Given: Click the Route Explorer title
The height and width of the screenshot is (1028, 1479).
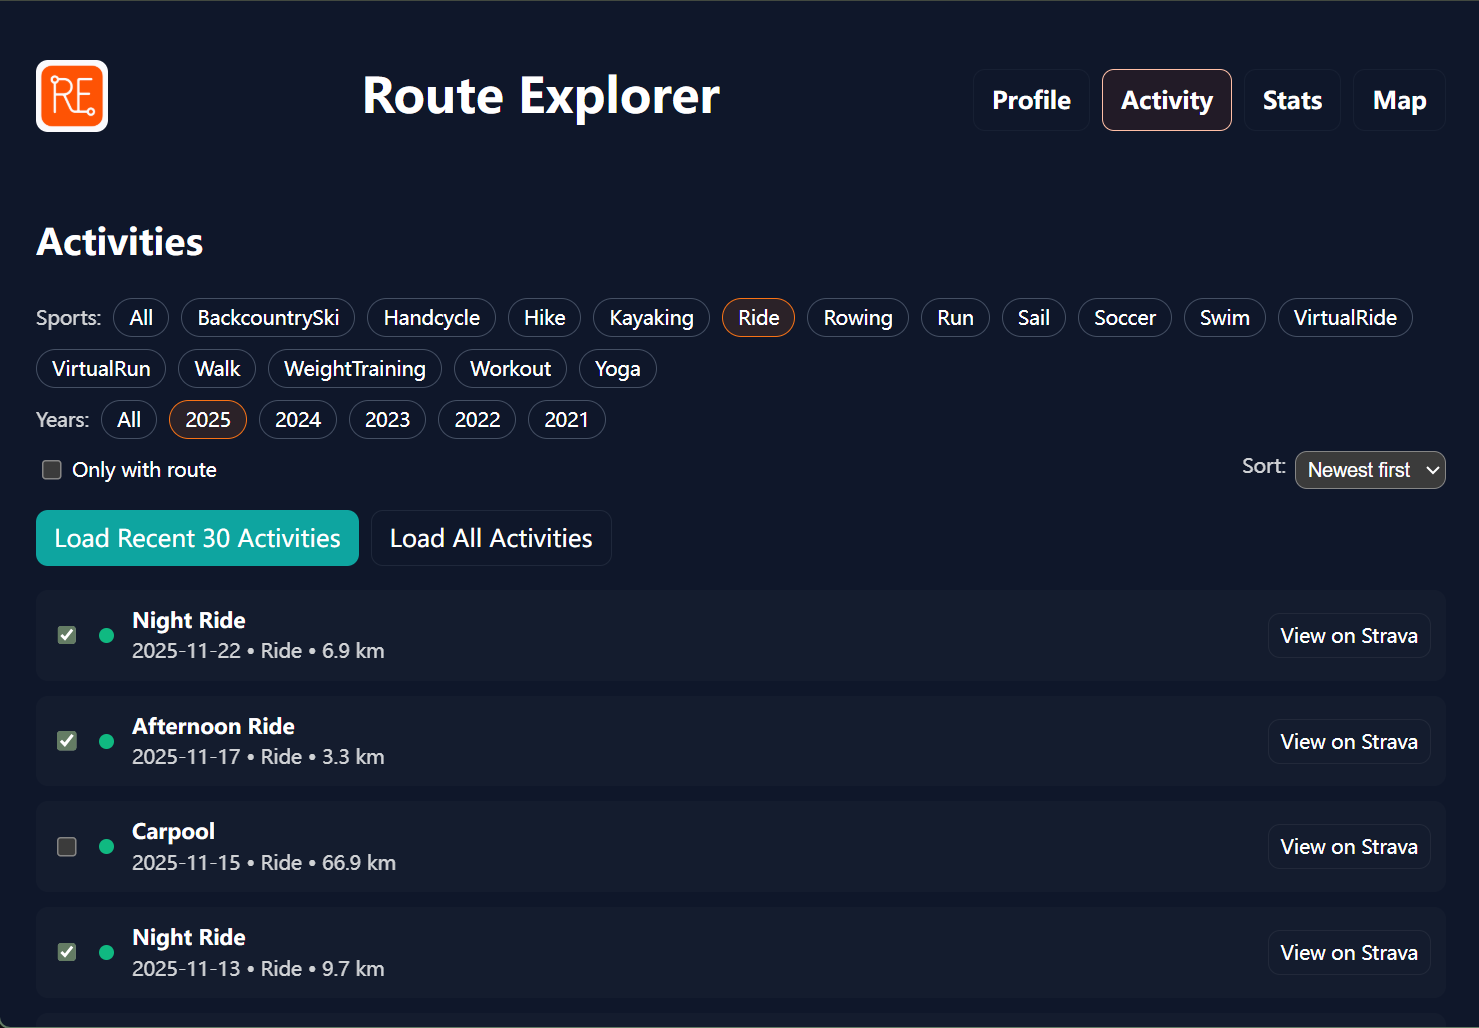Looking at the screenshot, I should pos(541,96).
